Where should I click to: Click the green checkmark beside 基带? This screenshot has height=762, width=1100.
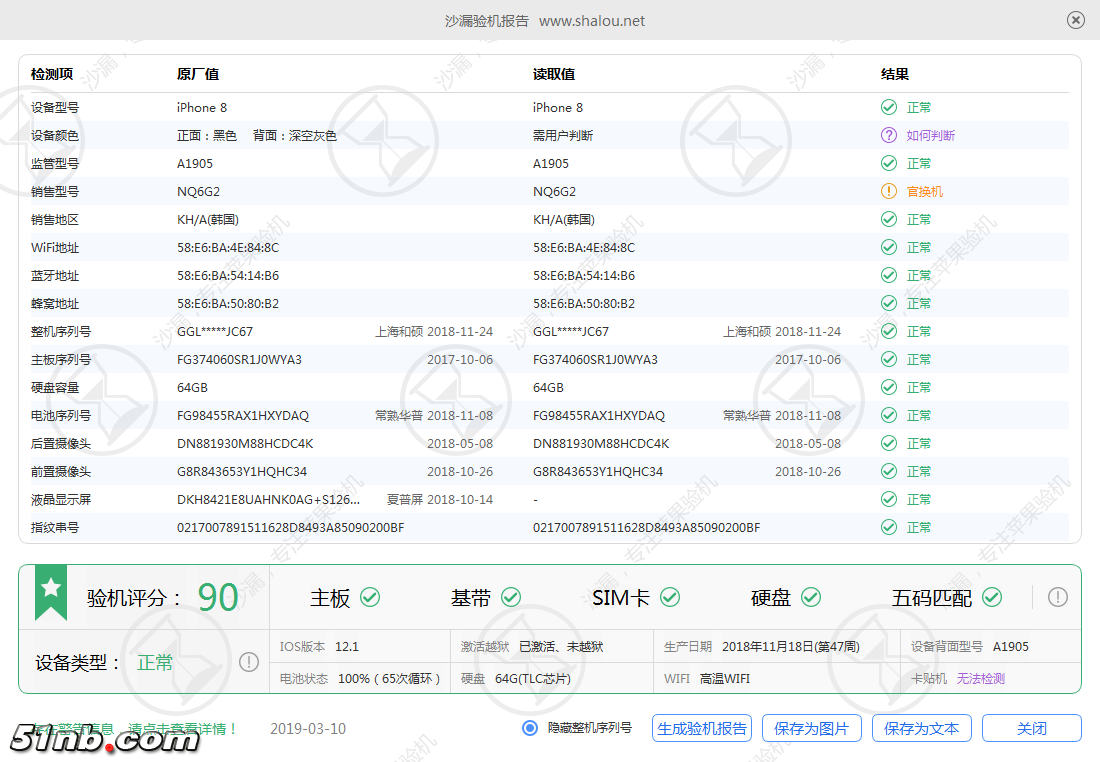click(511, 597)
